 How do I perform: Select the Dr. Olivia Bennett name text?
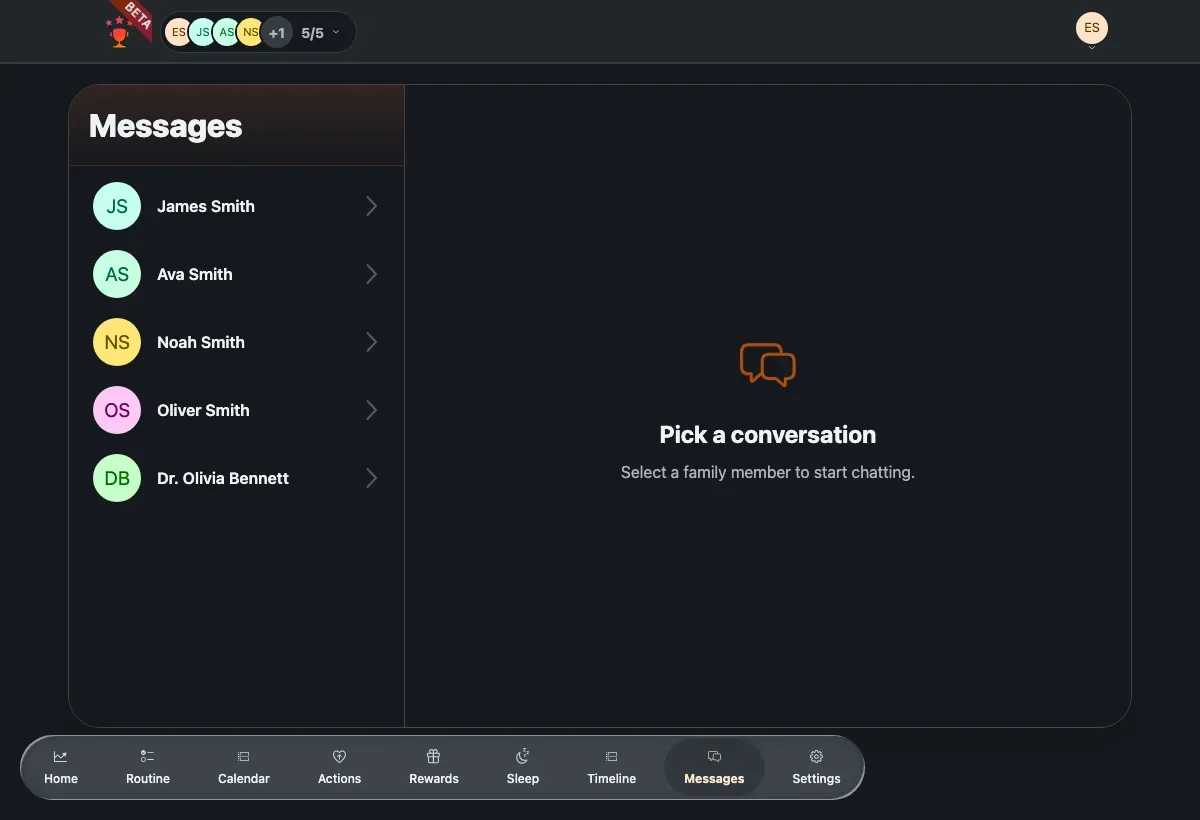(223, 478)
